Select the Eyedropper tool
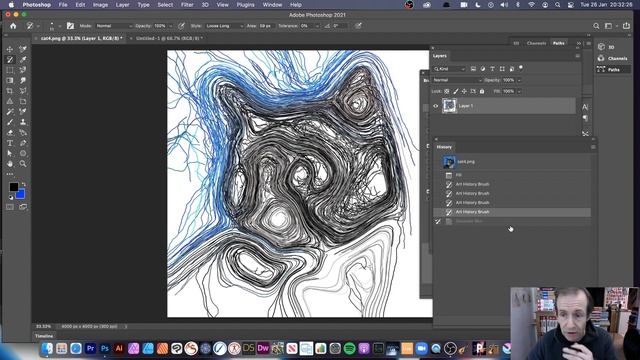The width and height of the screenshot is (640, 360). click(23, 60)
